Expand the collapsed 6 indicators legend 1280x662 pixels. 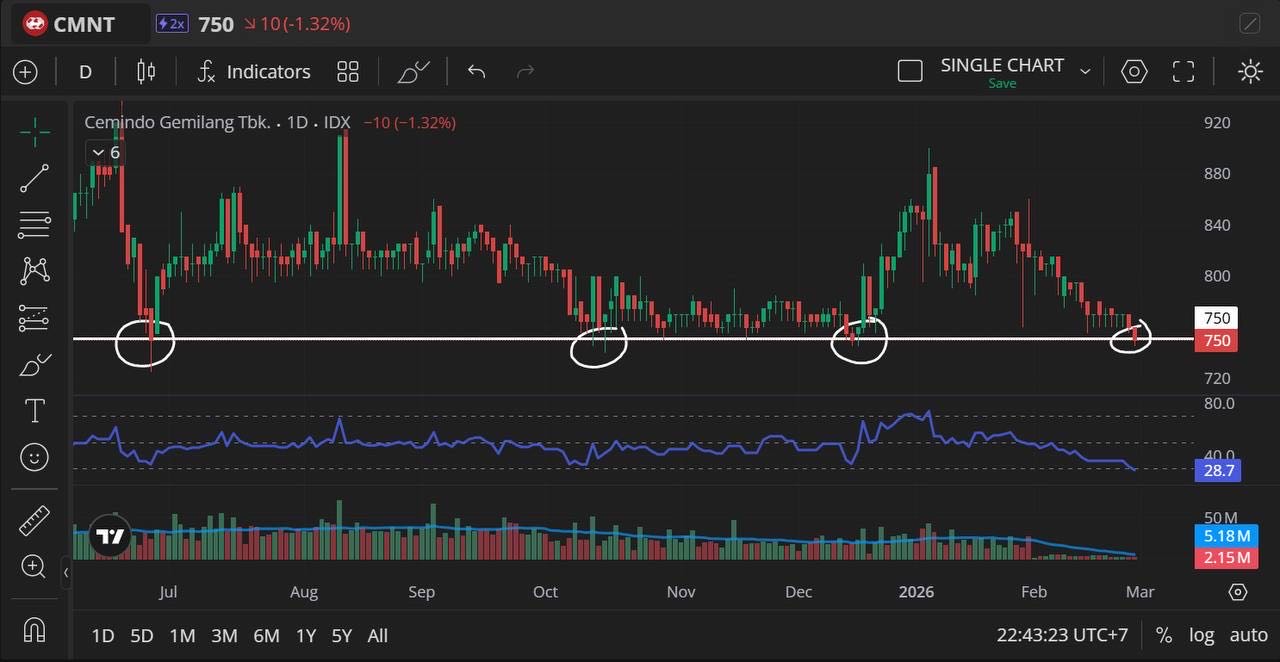(104, 152)
